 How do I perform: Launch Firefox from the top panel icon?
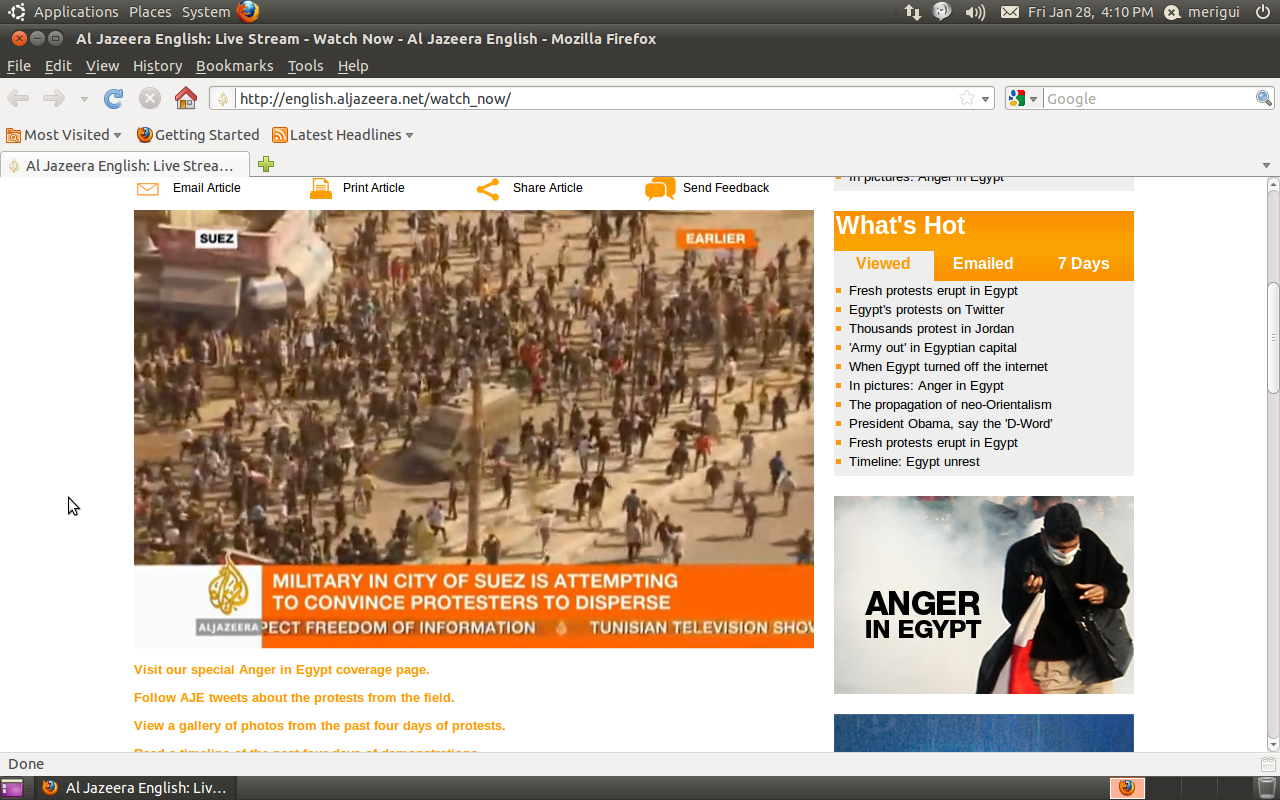pyautogui.click(x=248, y=12)
